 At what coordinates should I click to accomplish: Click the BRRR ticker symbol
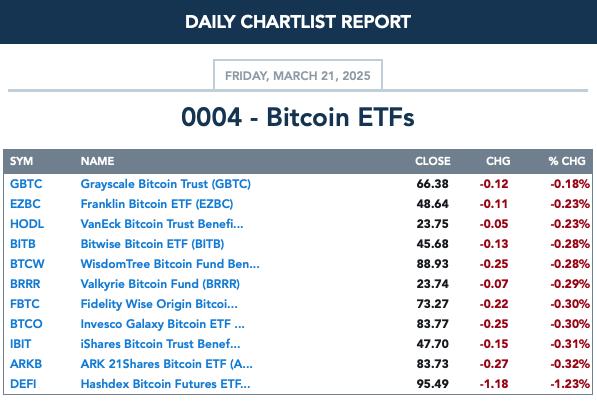click(x=25, y=284)
